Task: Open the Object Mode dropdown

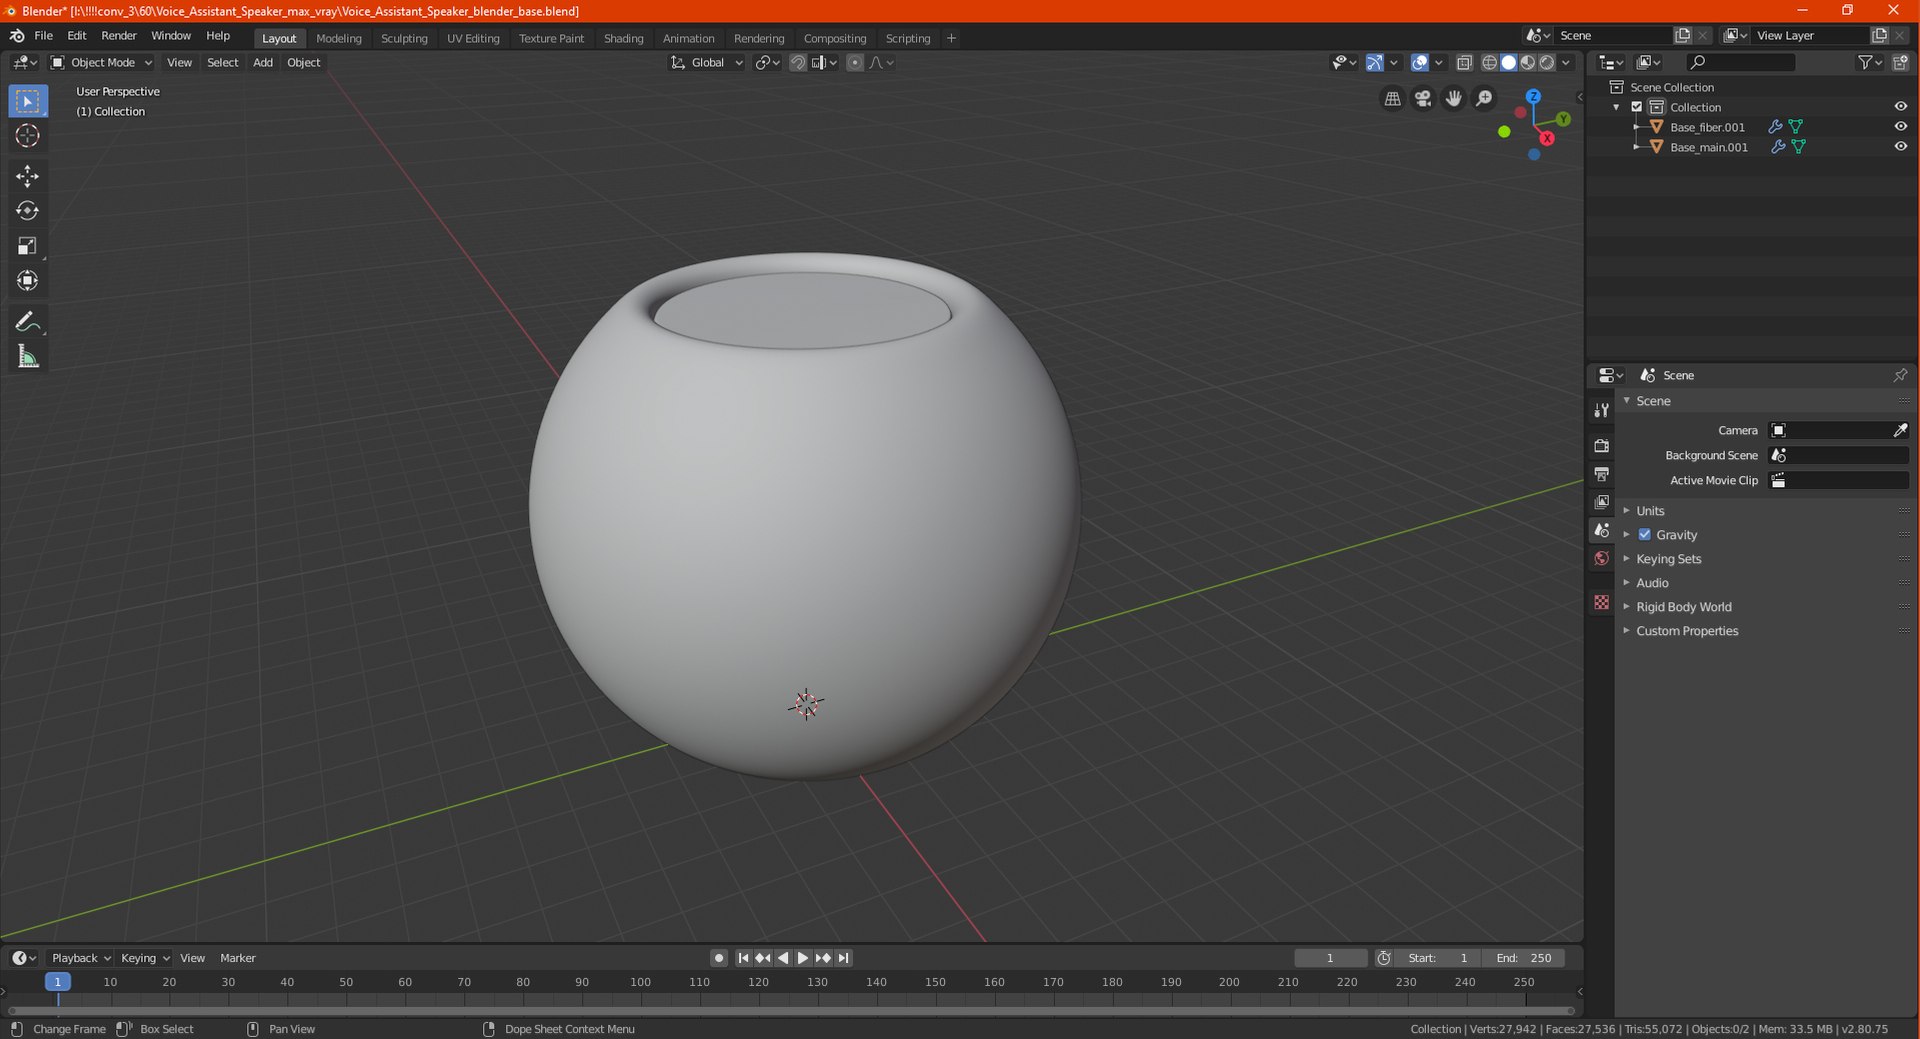Action: pos(101,63)
